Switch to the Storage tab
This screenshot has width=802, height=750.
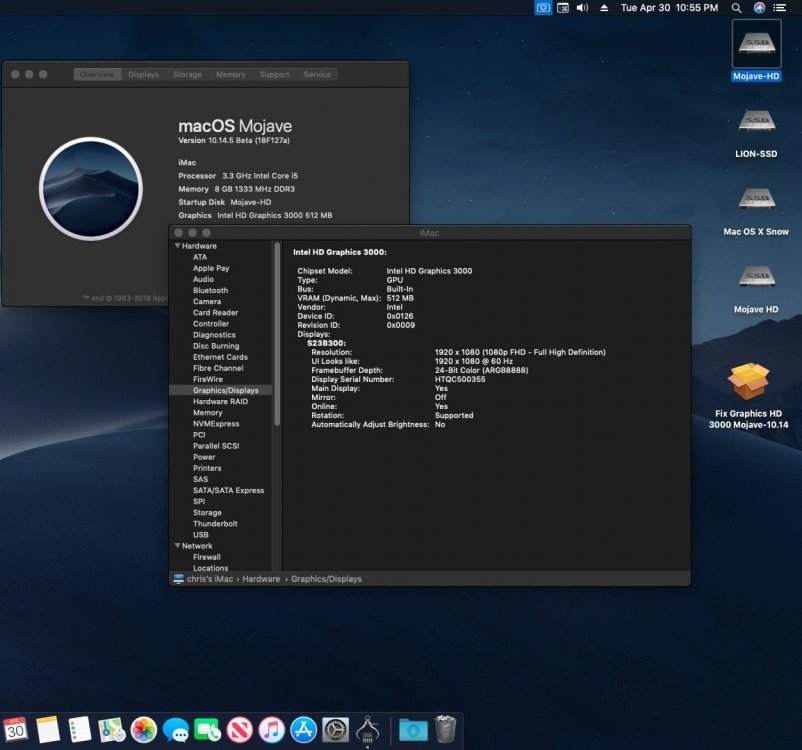point(187,74)
